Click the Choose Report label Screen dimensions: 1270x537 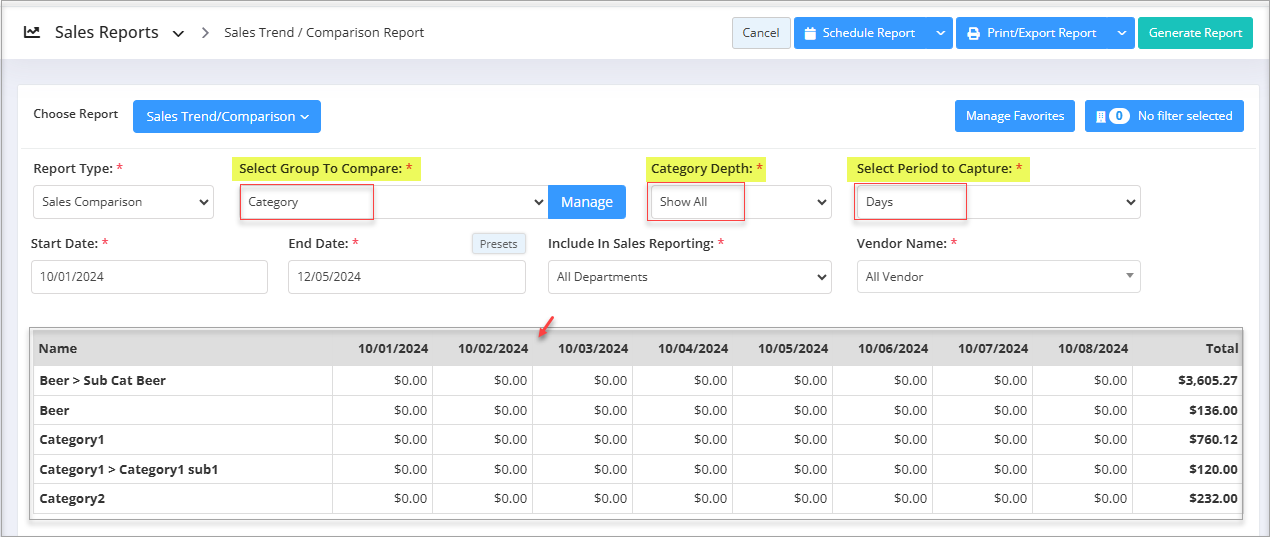76,114
